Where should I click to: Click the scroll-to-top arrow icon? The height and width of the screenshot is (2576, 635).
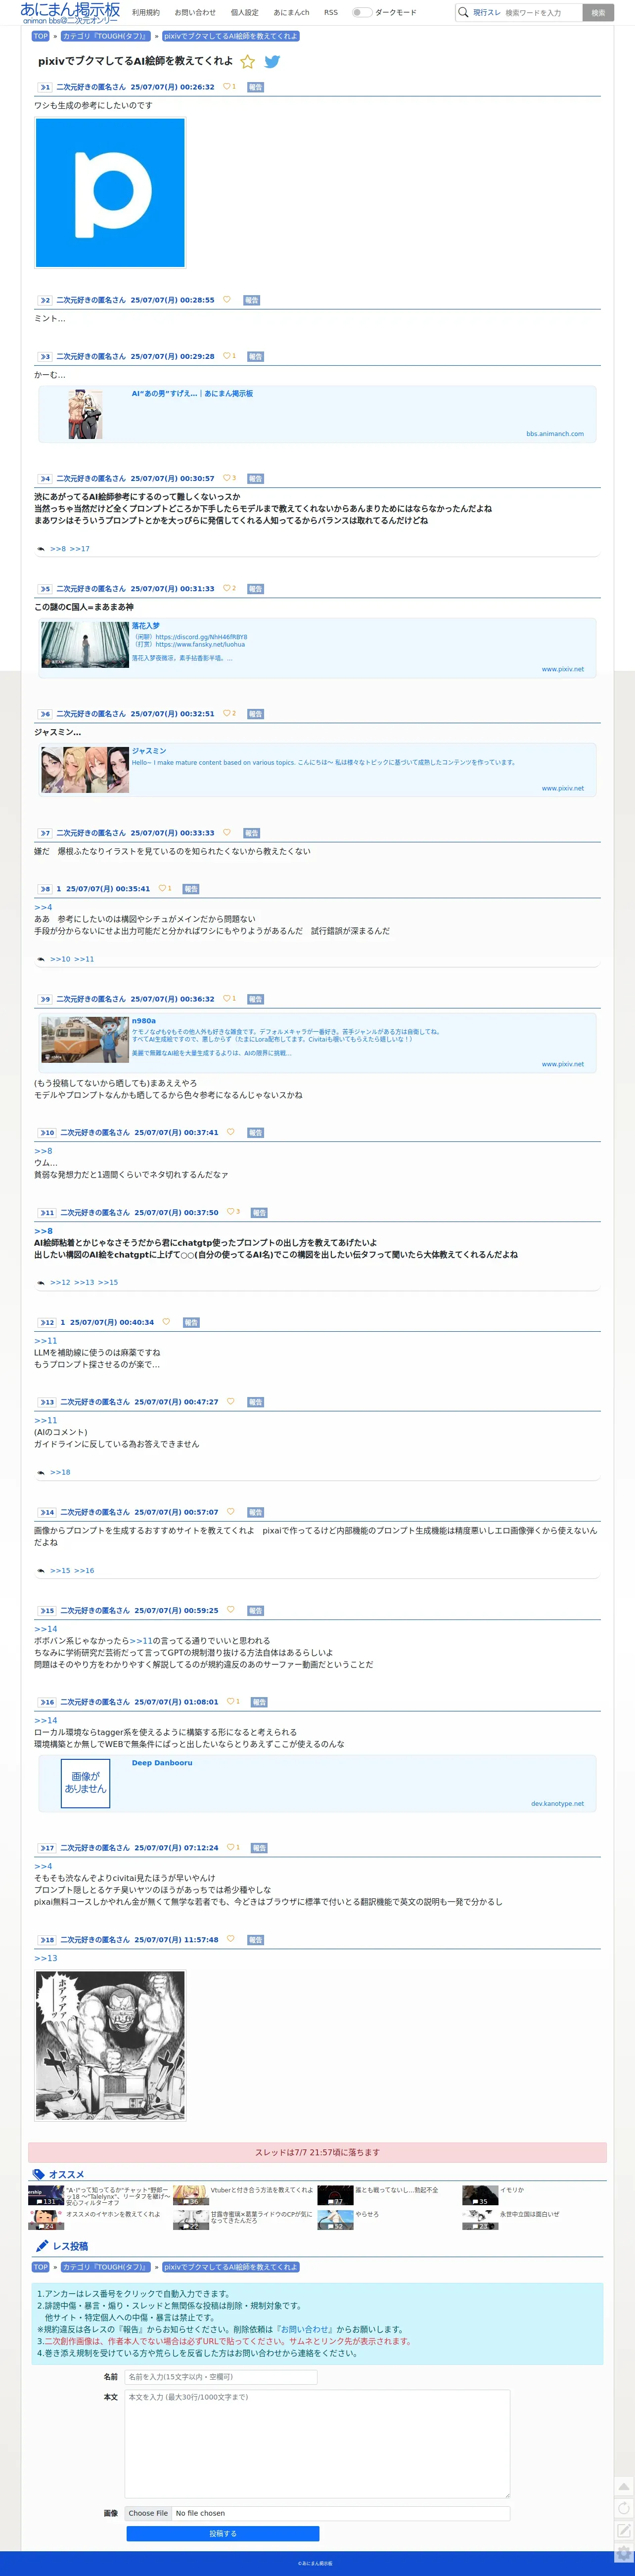point(624,2486)
